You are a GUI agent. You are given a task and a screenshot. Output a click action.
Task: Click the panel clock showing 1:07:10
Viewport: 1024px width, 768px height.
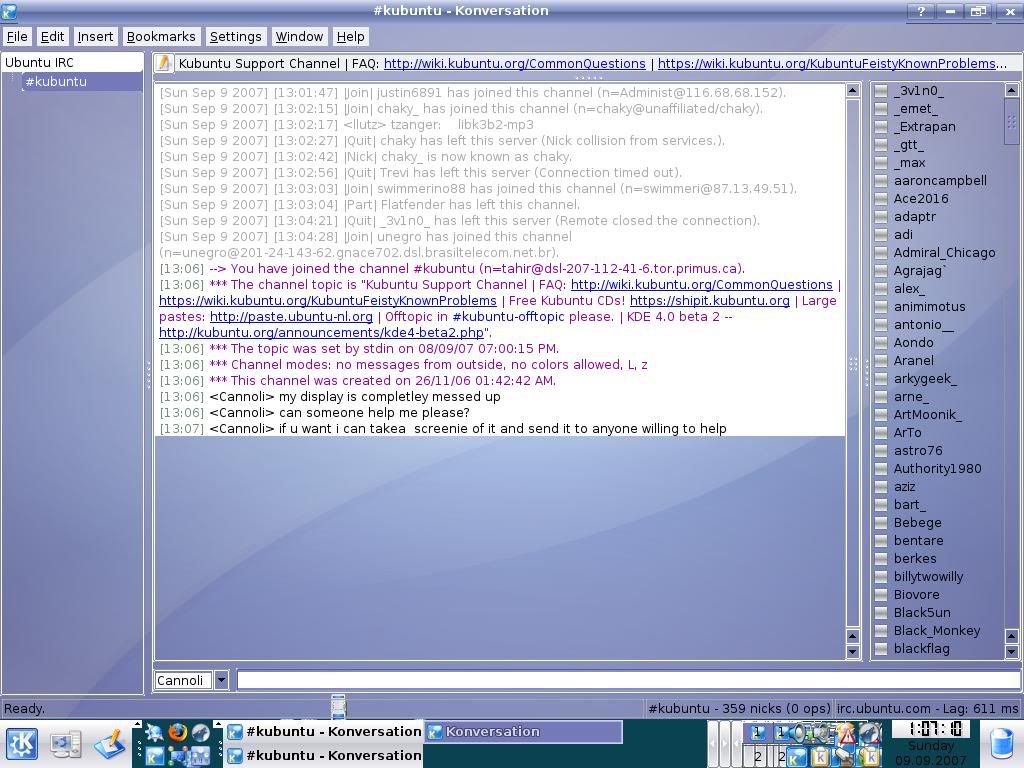(x=931, y=729)
